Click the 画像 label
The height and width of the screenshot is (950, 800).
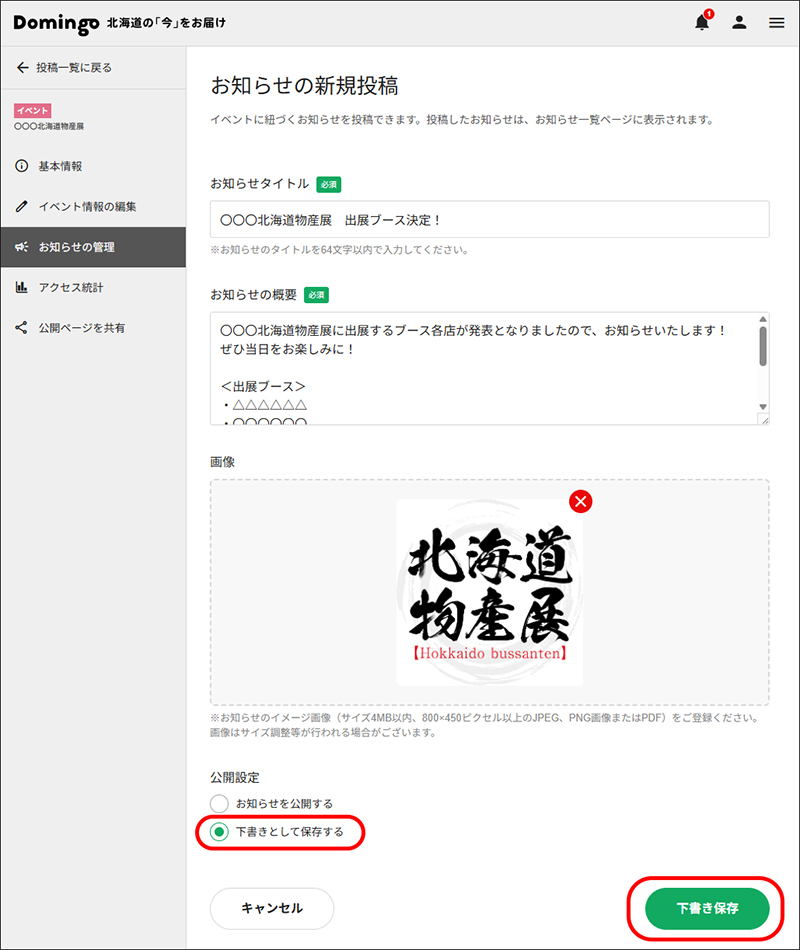222,462
